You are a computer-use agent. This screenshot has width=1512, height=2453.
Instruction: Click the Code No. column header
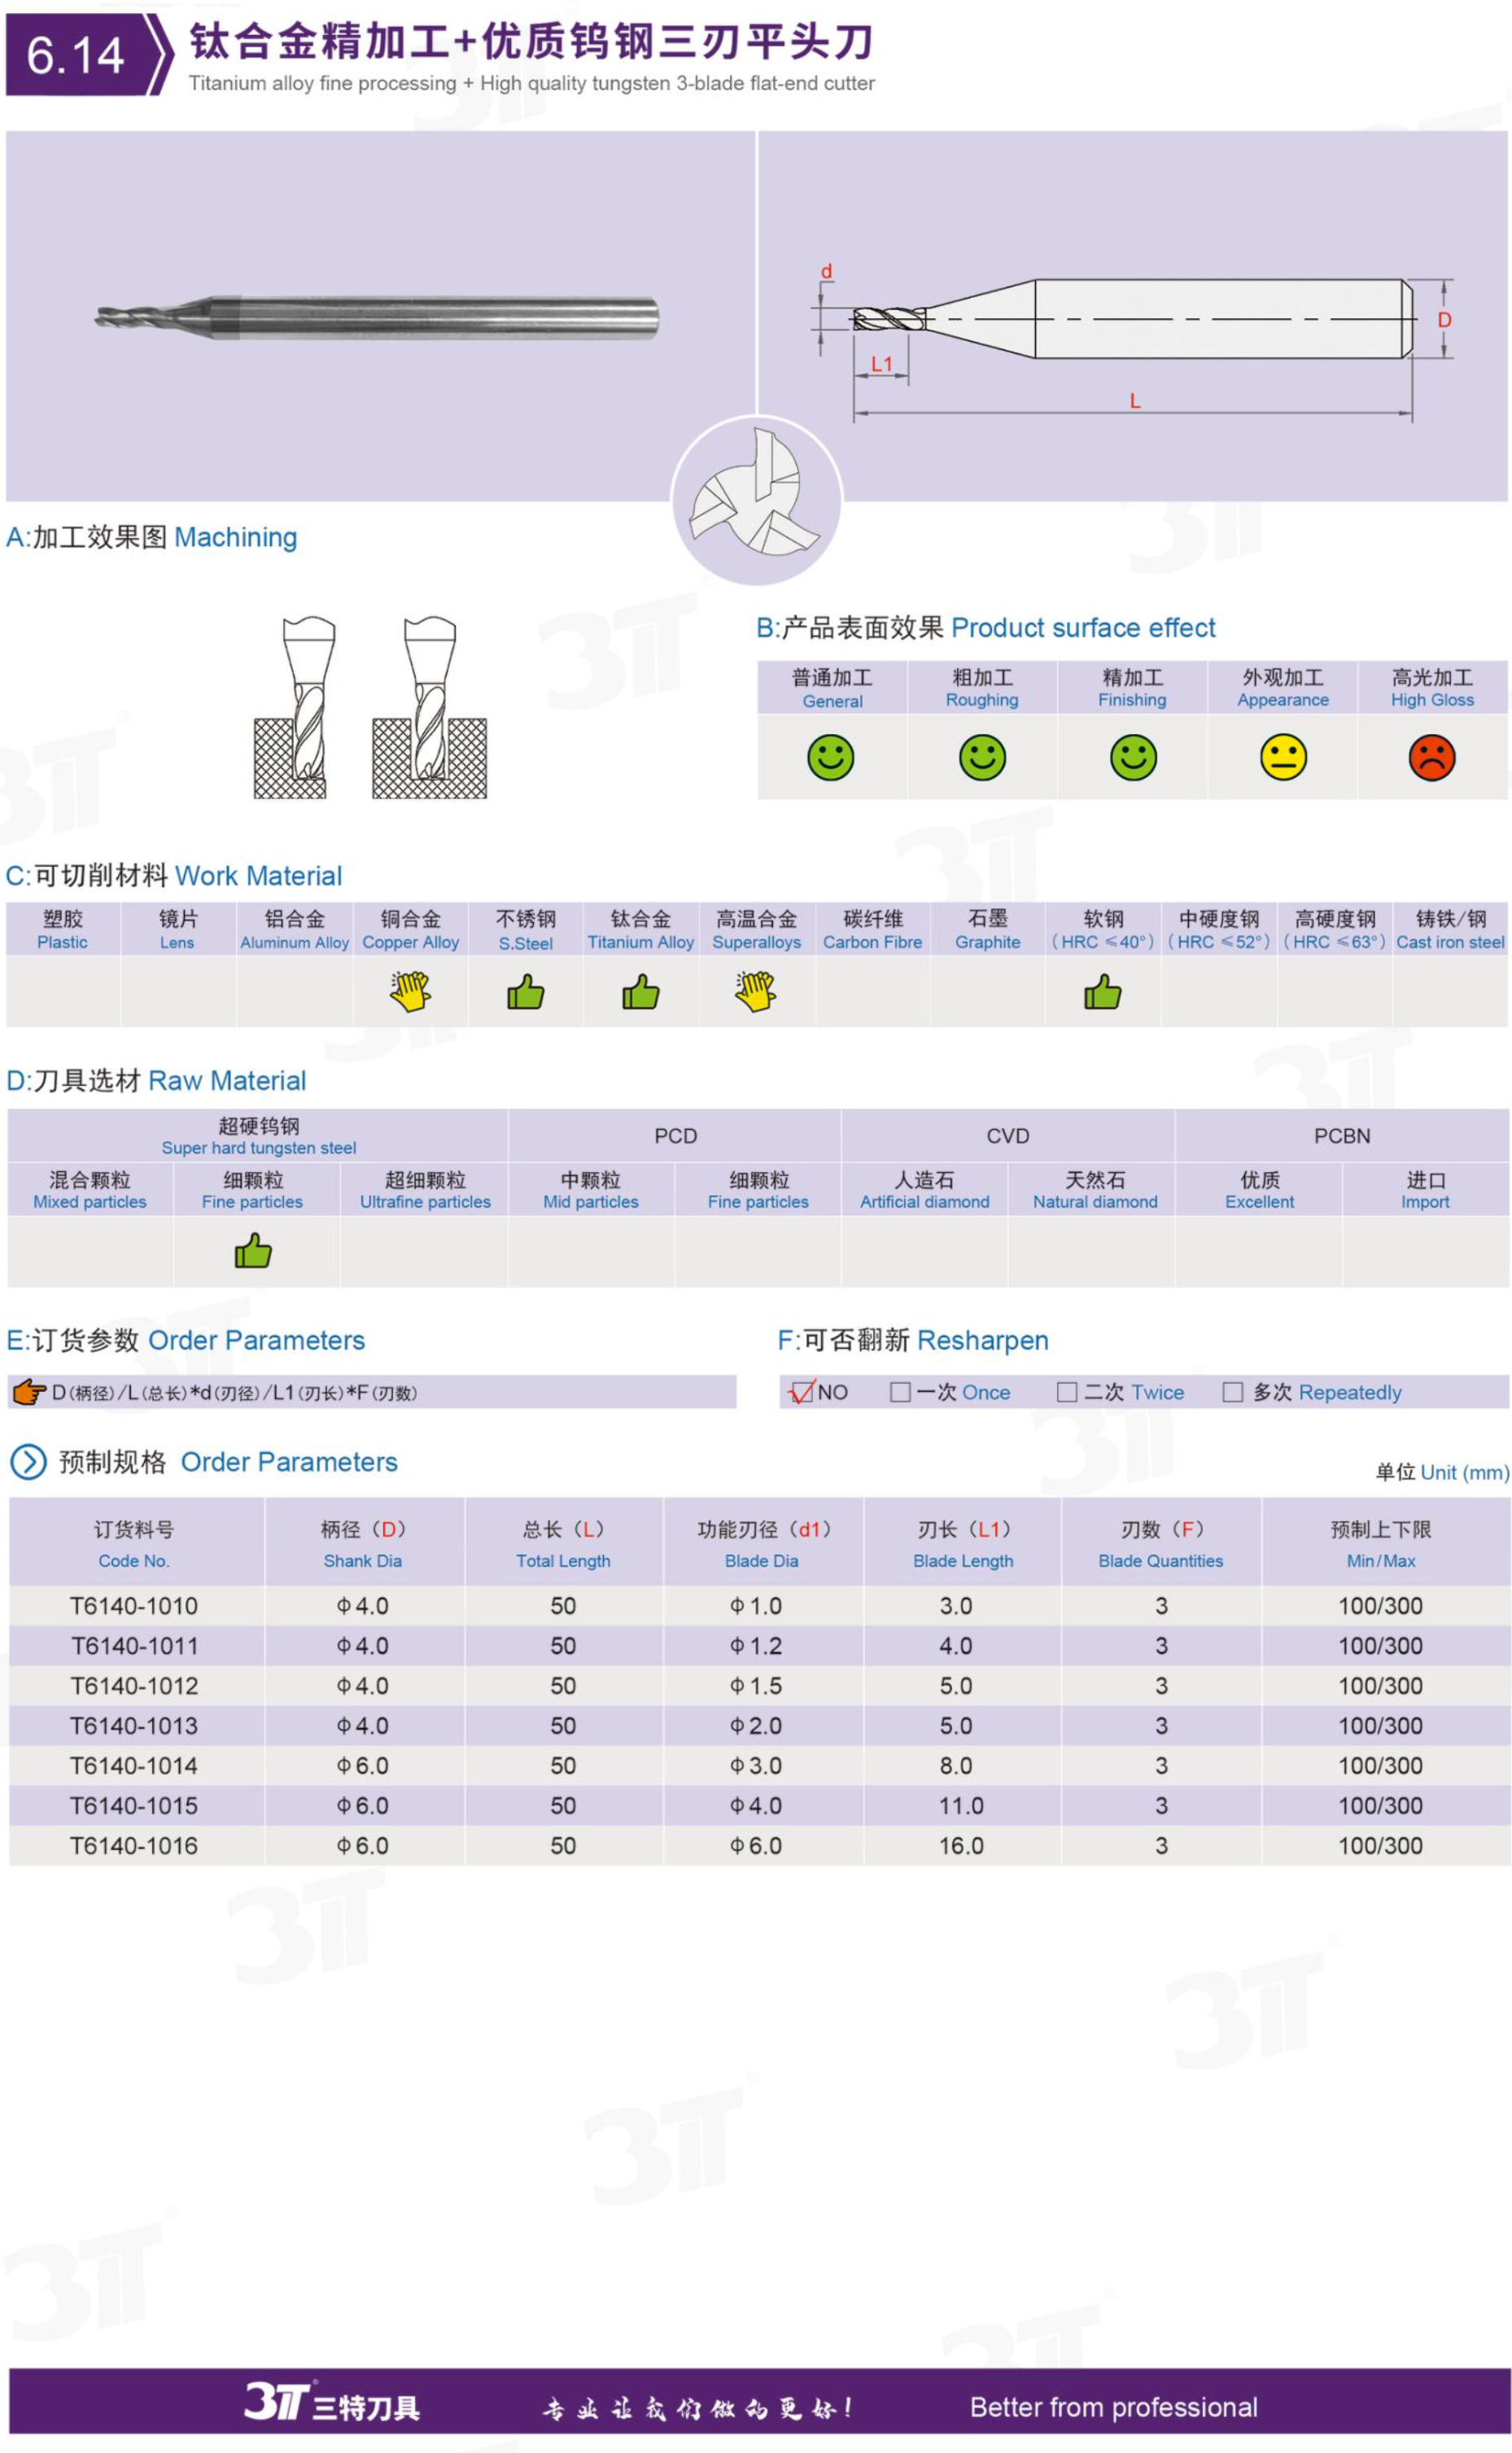tap(134, 1543)
